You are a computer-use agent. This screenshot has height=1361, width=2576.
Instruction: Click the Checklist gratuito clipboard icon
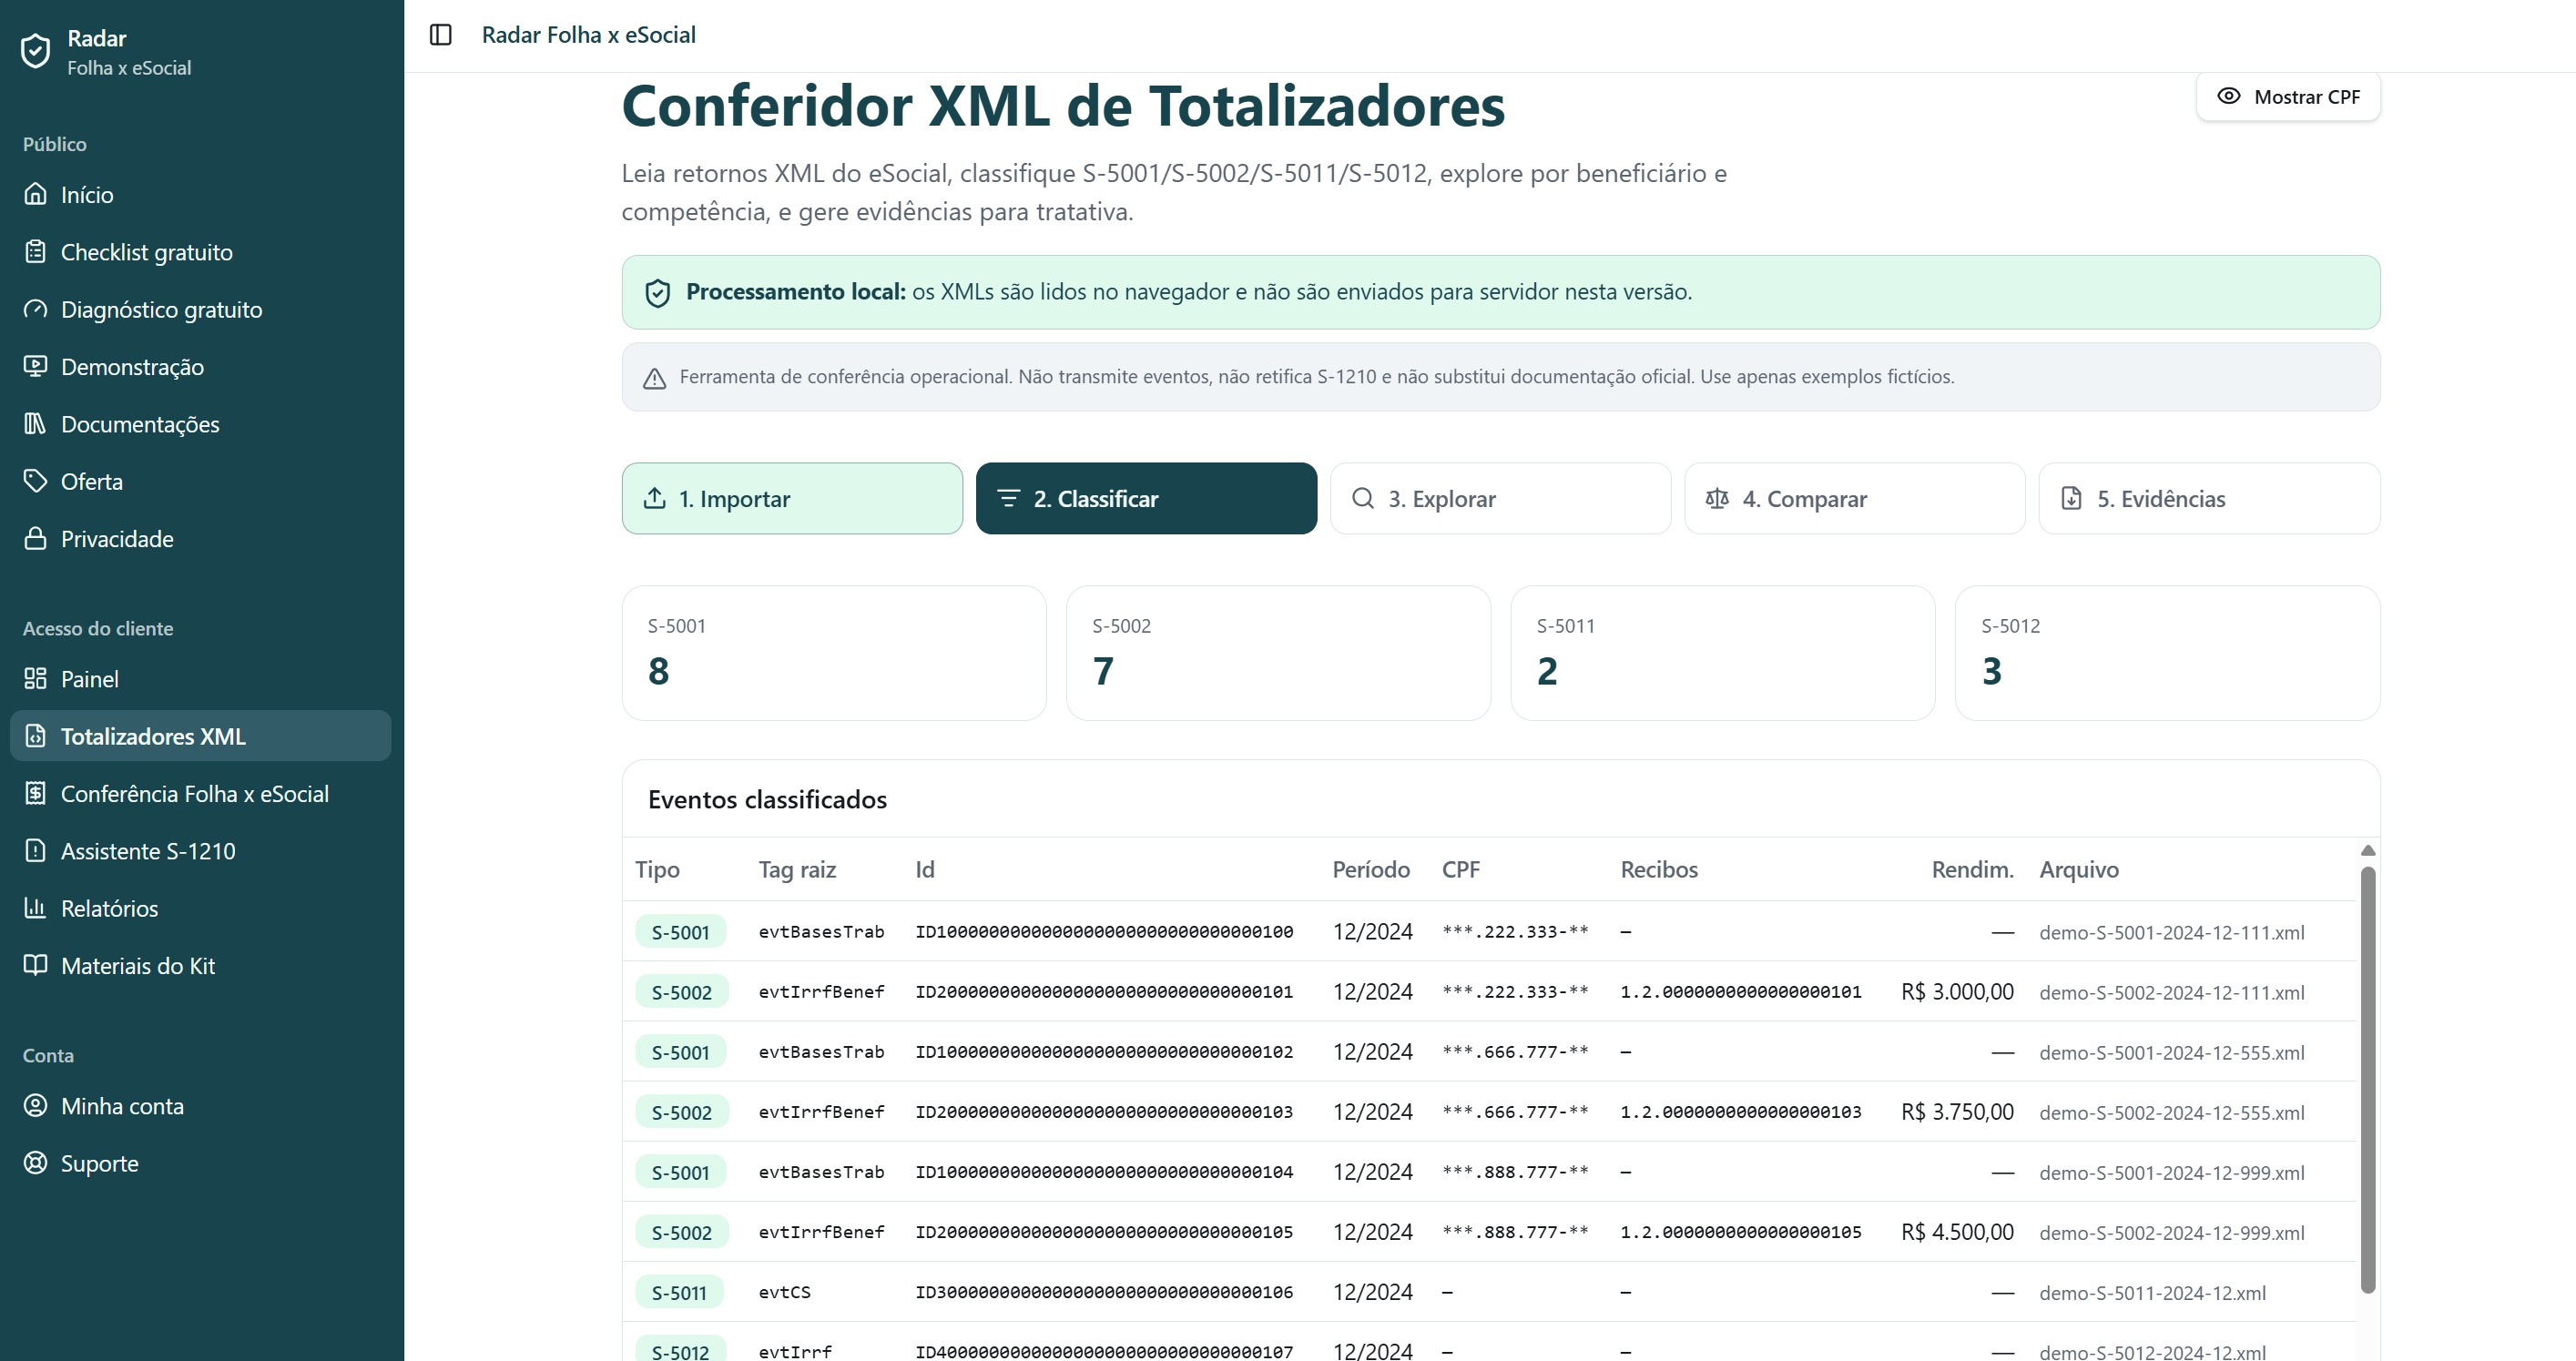pos(36,252)
